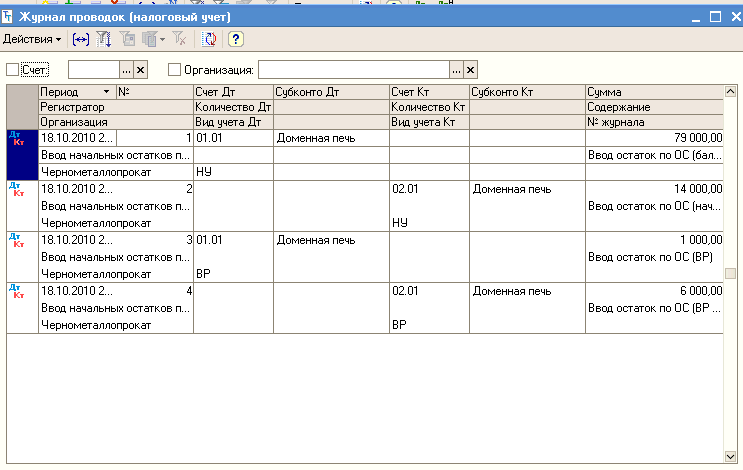Click inside the Организация input field

[353, 70]
